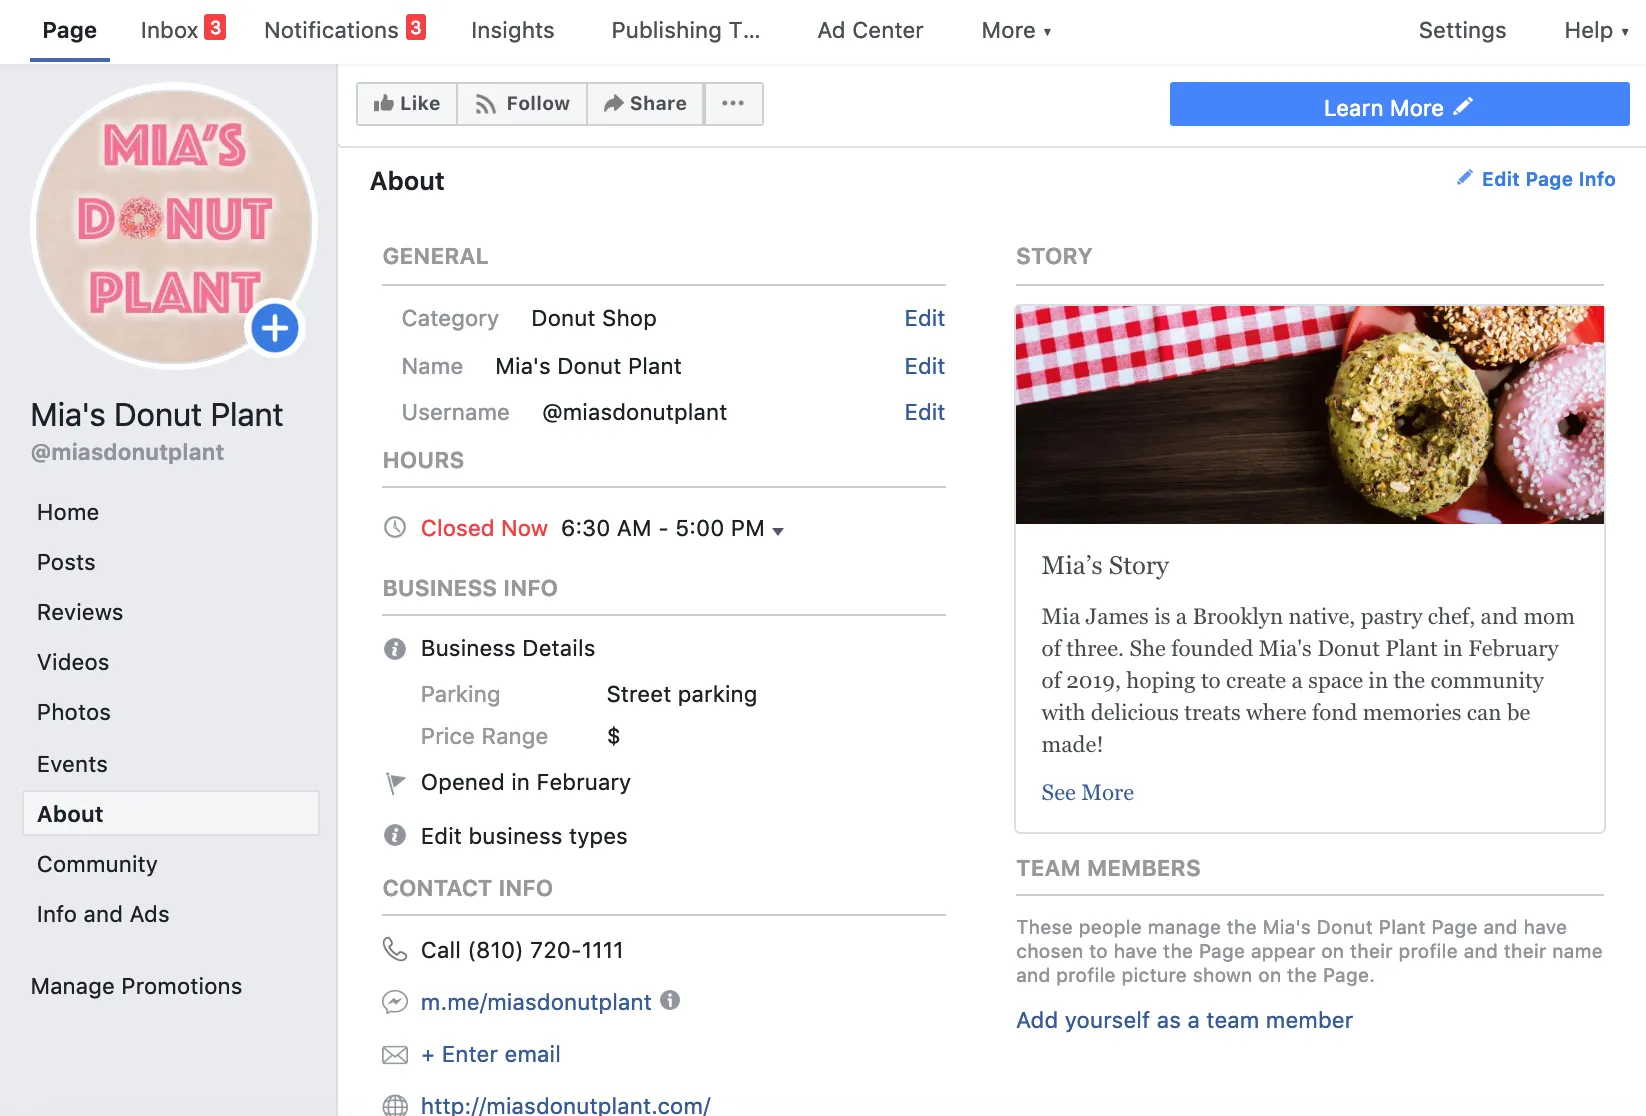Screen dimensions: 1646x1116
Task: Click the Like thumbs-up icon
Action: pyautogui.click(x=385, y=103)
